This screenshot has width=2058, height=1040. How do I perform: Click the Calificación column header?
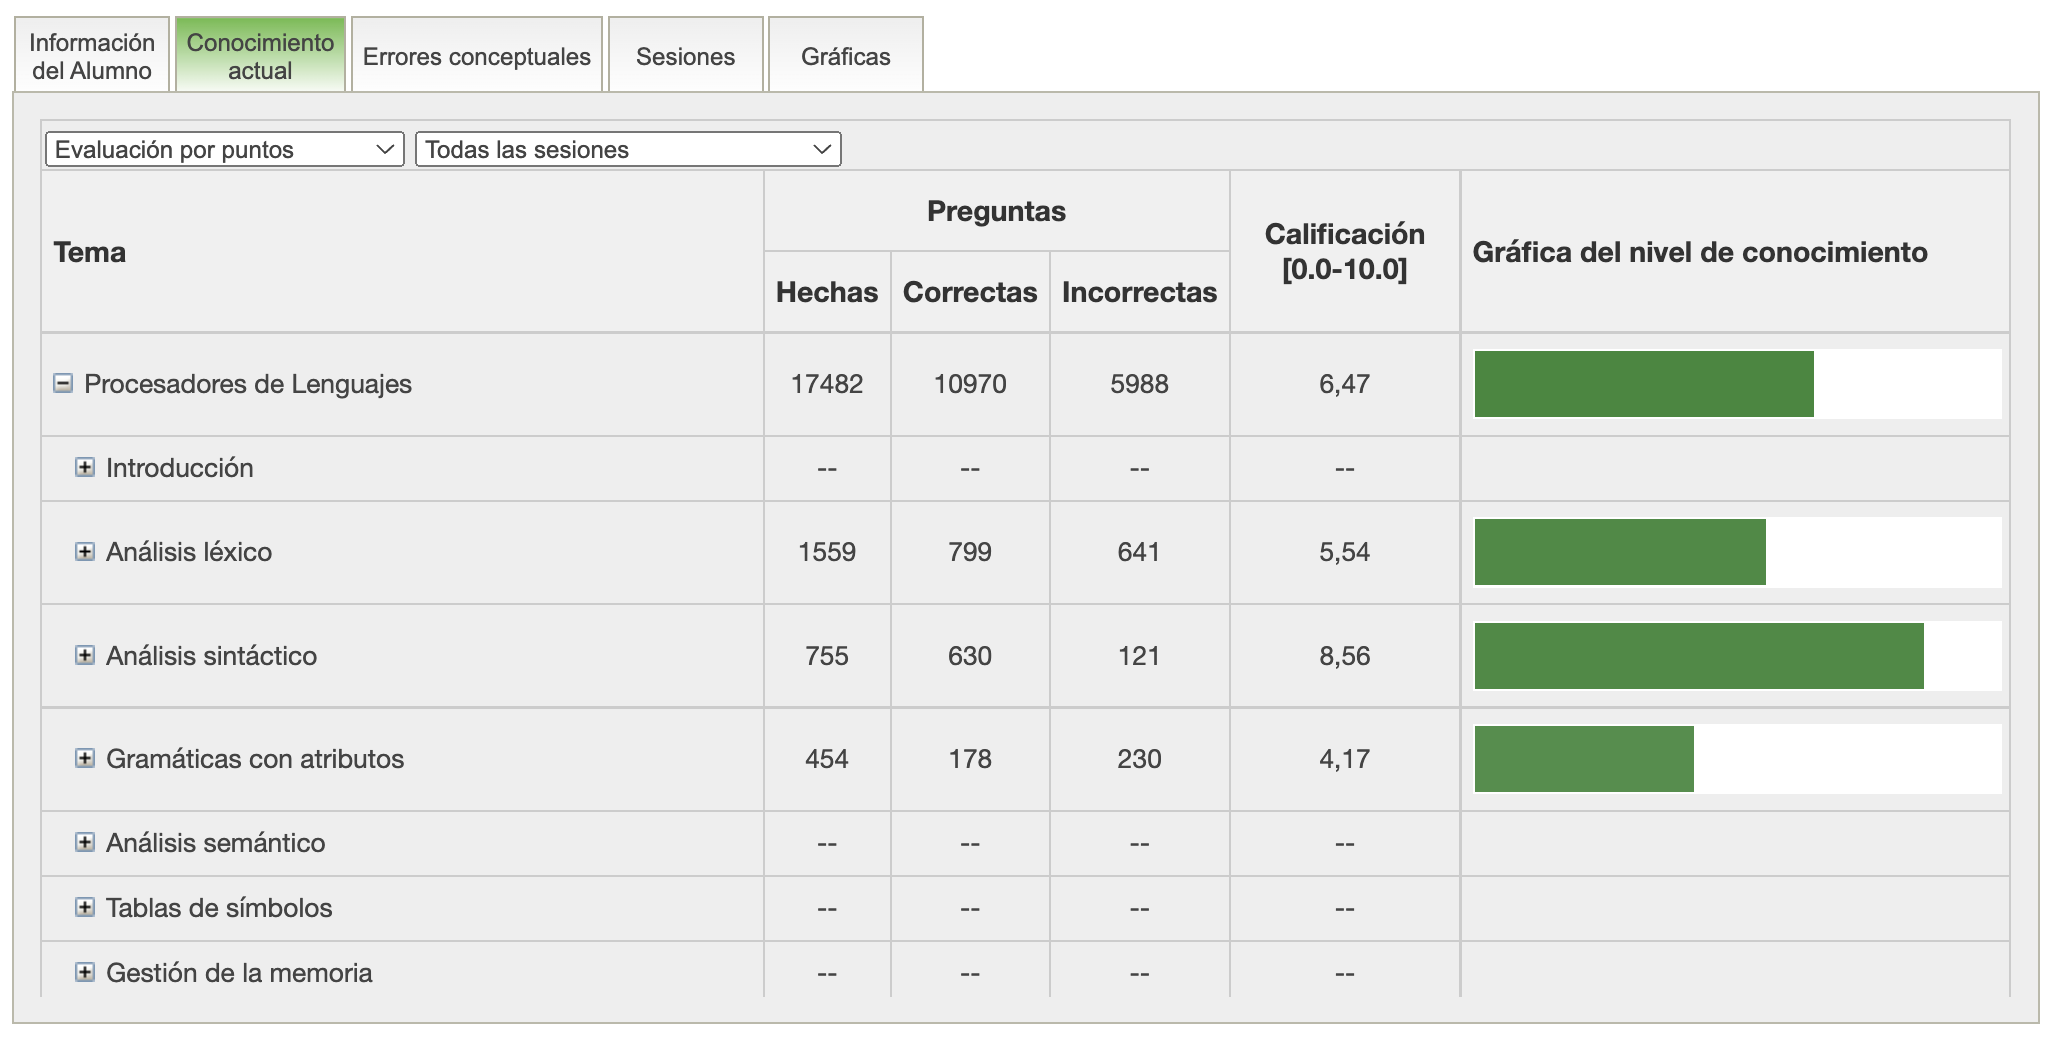coord(1344,251)
